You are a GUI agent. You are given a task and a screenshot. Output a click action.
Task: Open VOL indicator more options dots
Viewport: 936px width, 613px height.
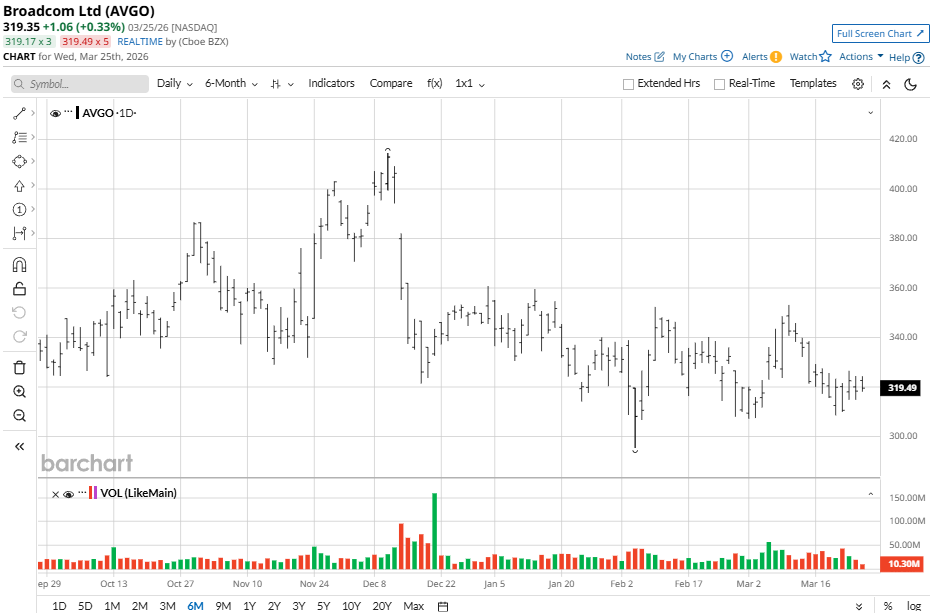click(82, 492)
